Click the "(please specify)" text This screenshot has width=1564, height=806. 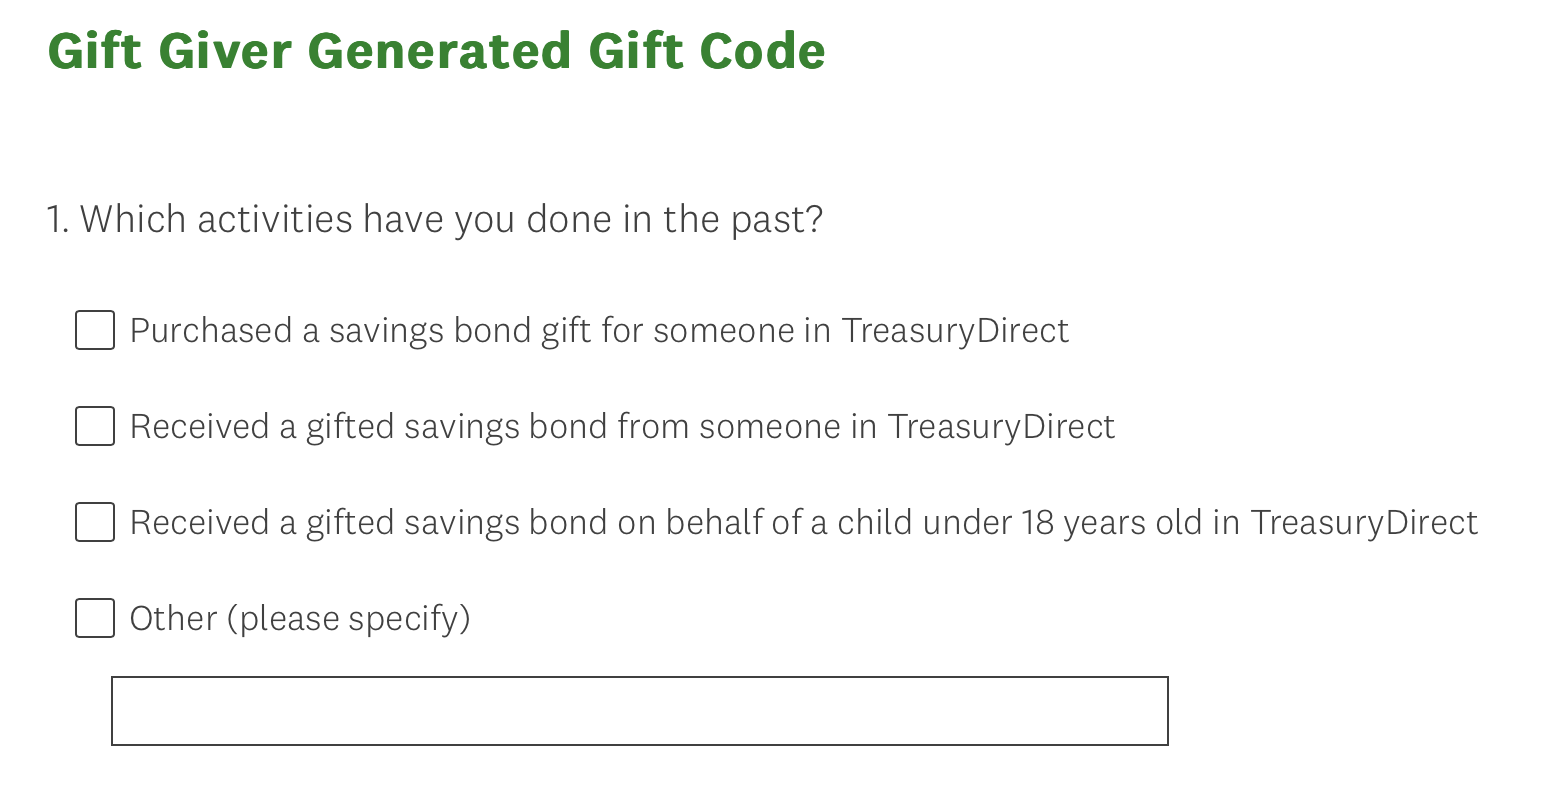point(348,619)
